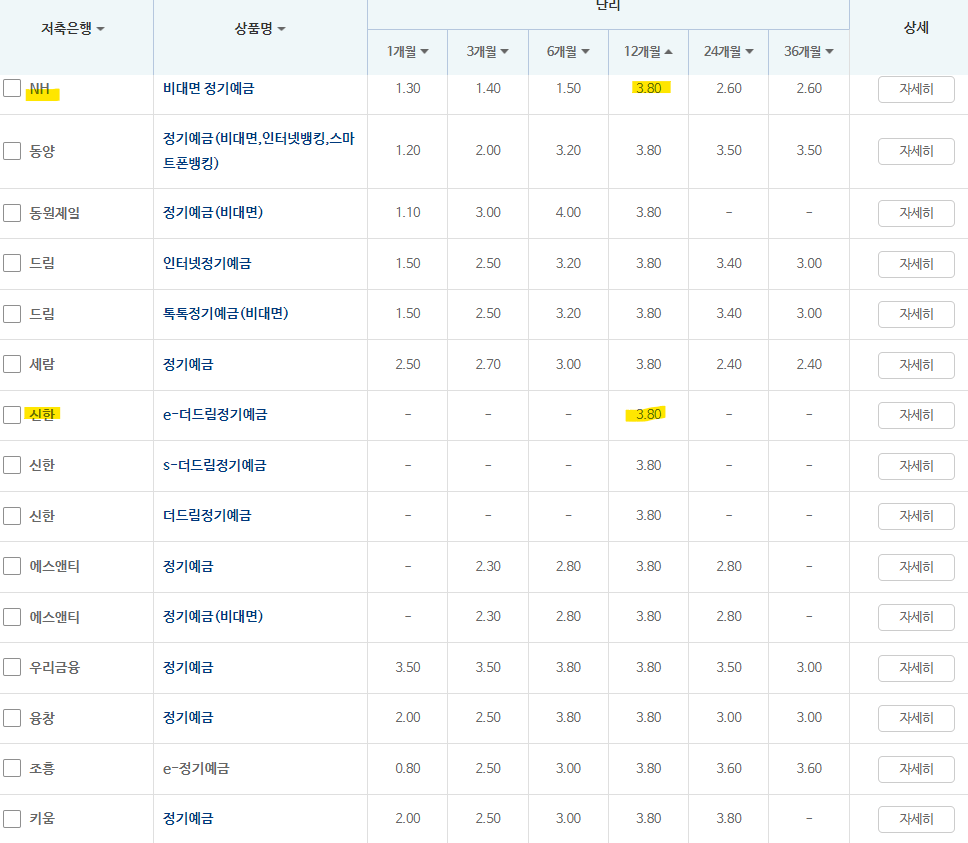Click the 동원제일 bank name
The height and width of the screenshot is (843, 968).
[x=54, y=213]
